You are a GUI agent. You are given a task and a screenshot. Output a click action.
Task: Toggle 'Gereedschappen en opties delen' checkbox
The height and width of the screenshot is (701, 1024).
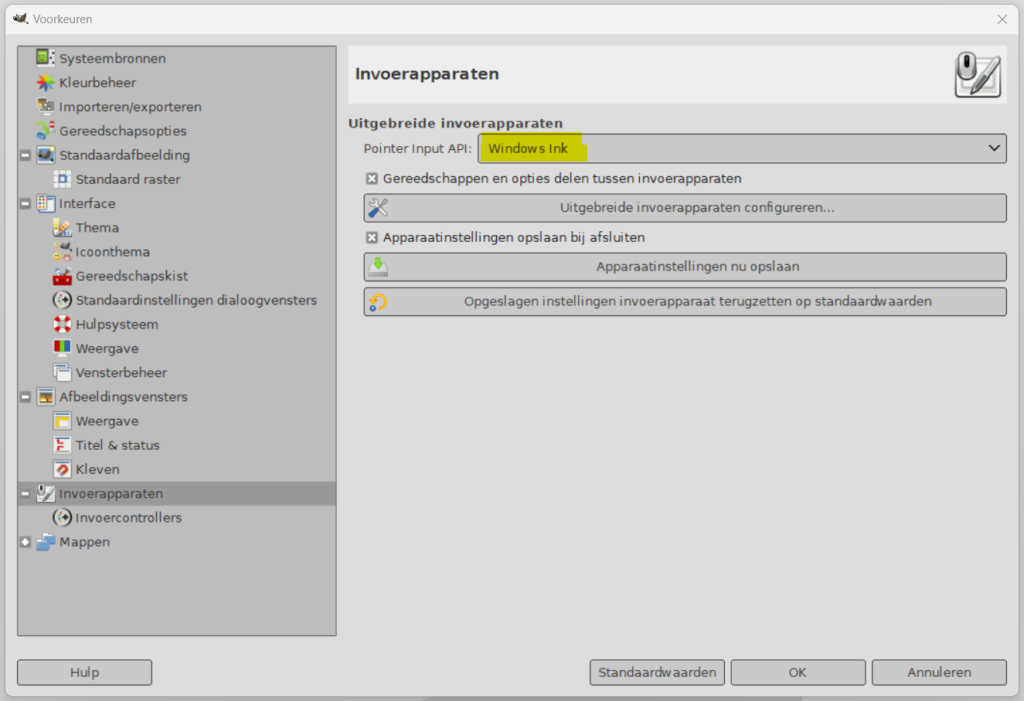[x=371, y=179]
